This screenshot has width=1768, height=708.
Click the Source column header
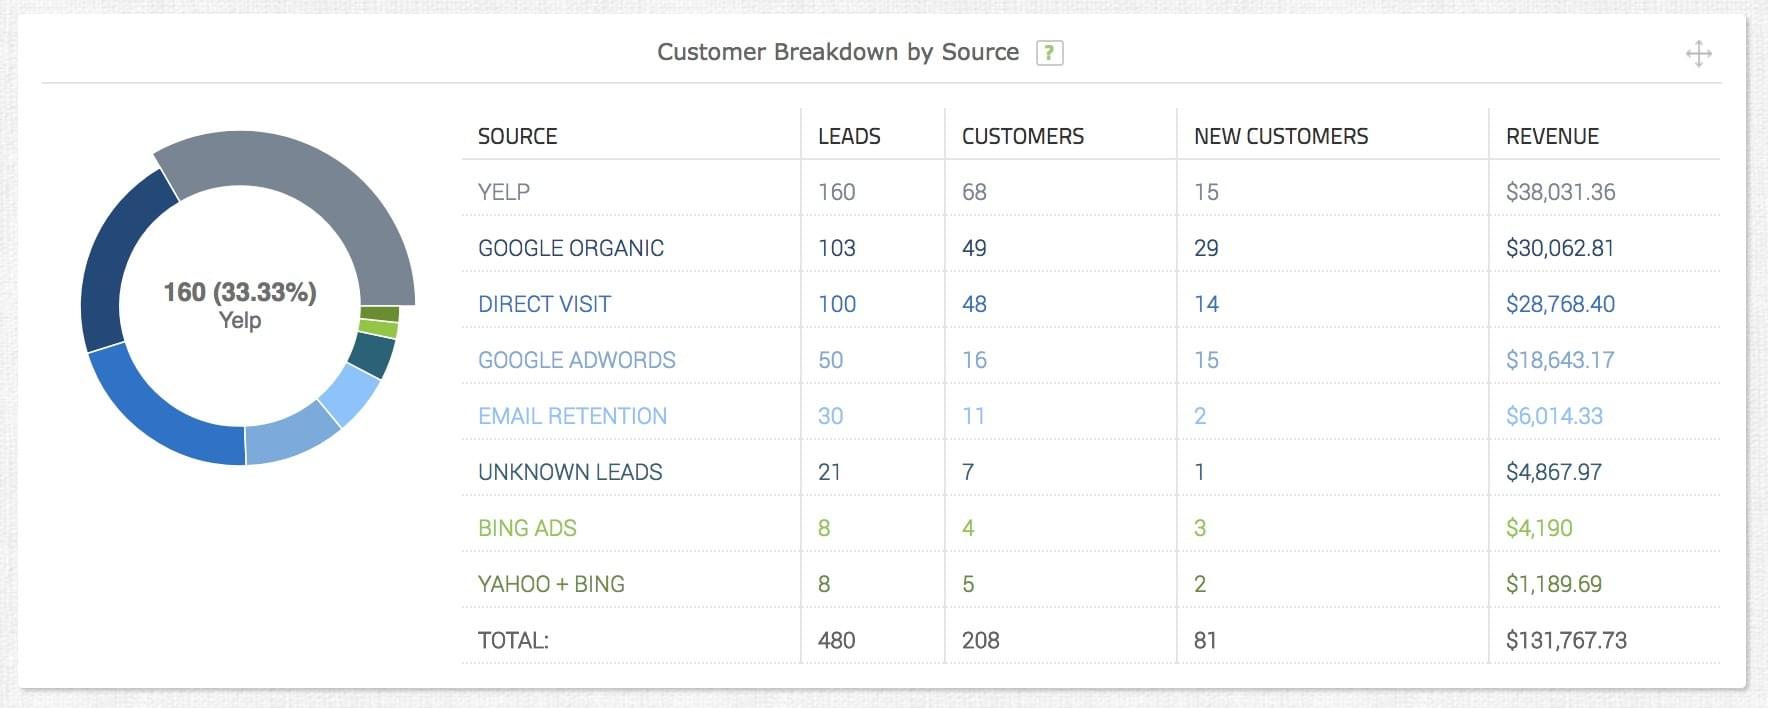(517, 136)
